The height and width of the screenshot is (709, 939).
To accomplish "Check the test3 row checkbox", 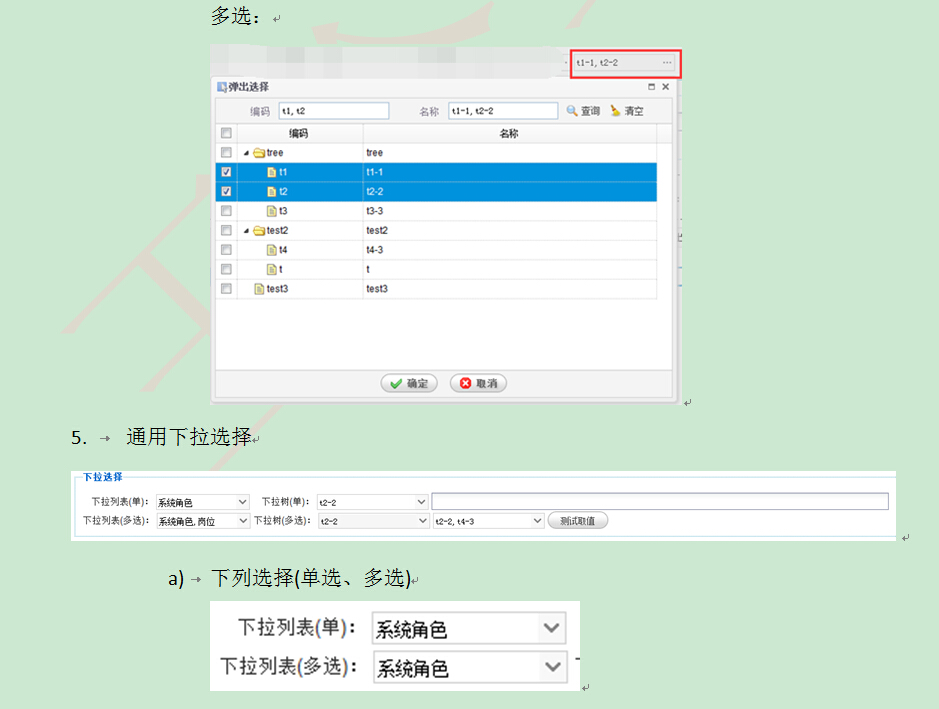I will [x=226, y=289].
